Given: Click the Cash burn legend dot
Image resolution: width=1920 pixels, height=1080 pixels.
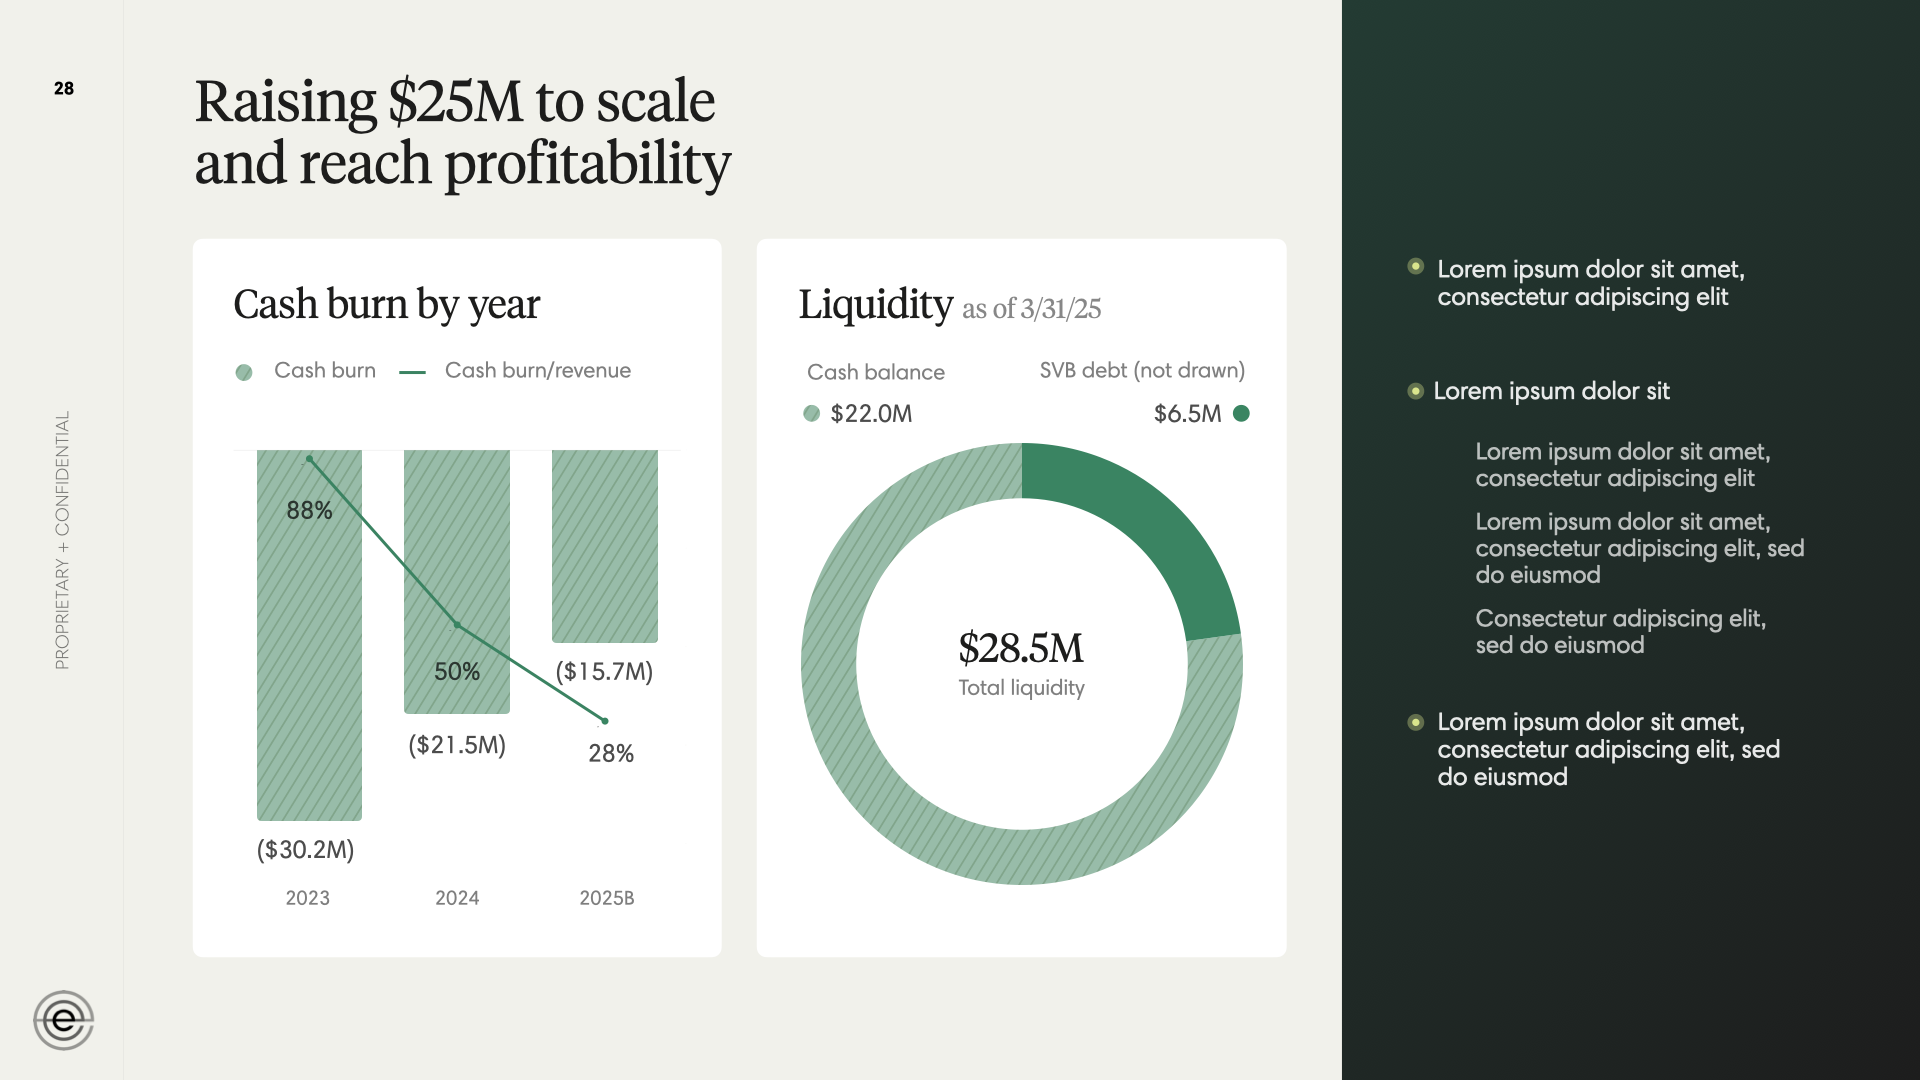Looking at the screenshot, I should tap(244, 372).
